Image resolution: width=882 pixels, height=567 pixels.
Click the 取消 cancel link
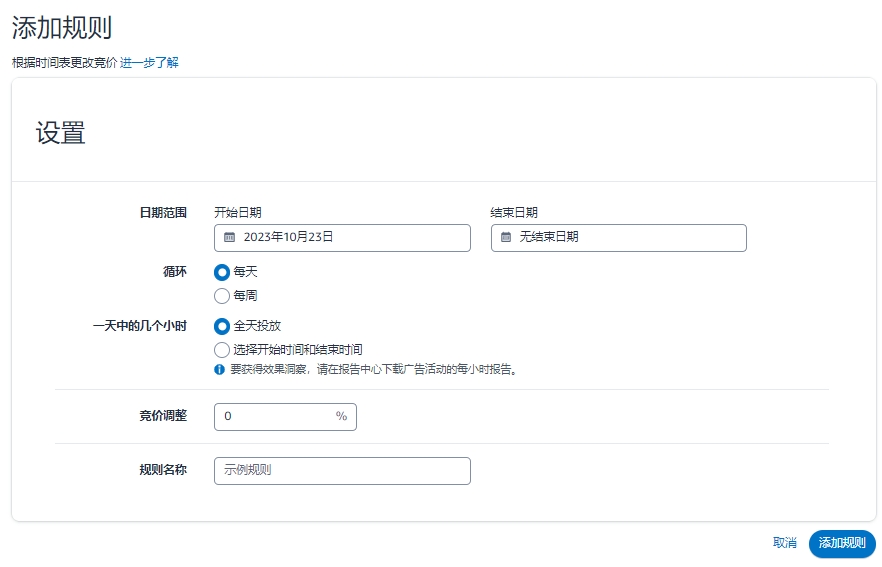[x=785, y=543]
